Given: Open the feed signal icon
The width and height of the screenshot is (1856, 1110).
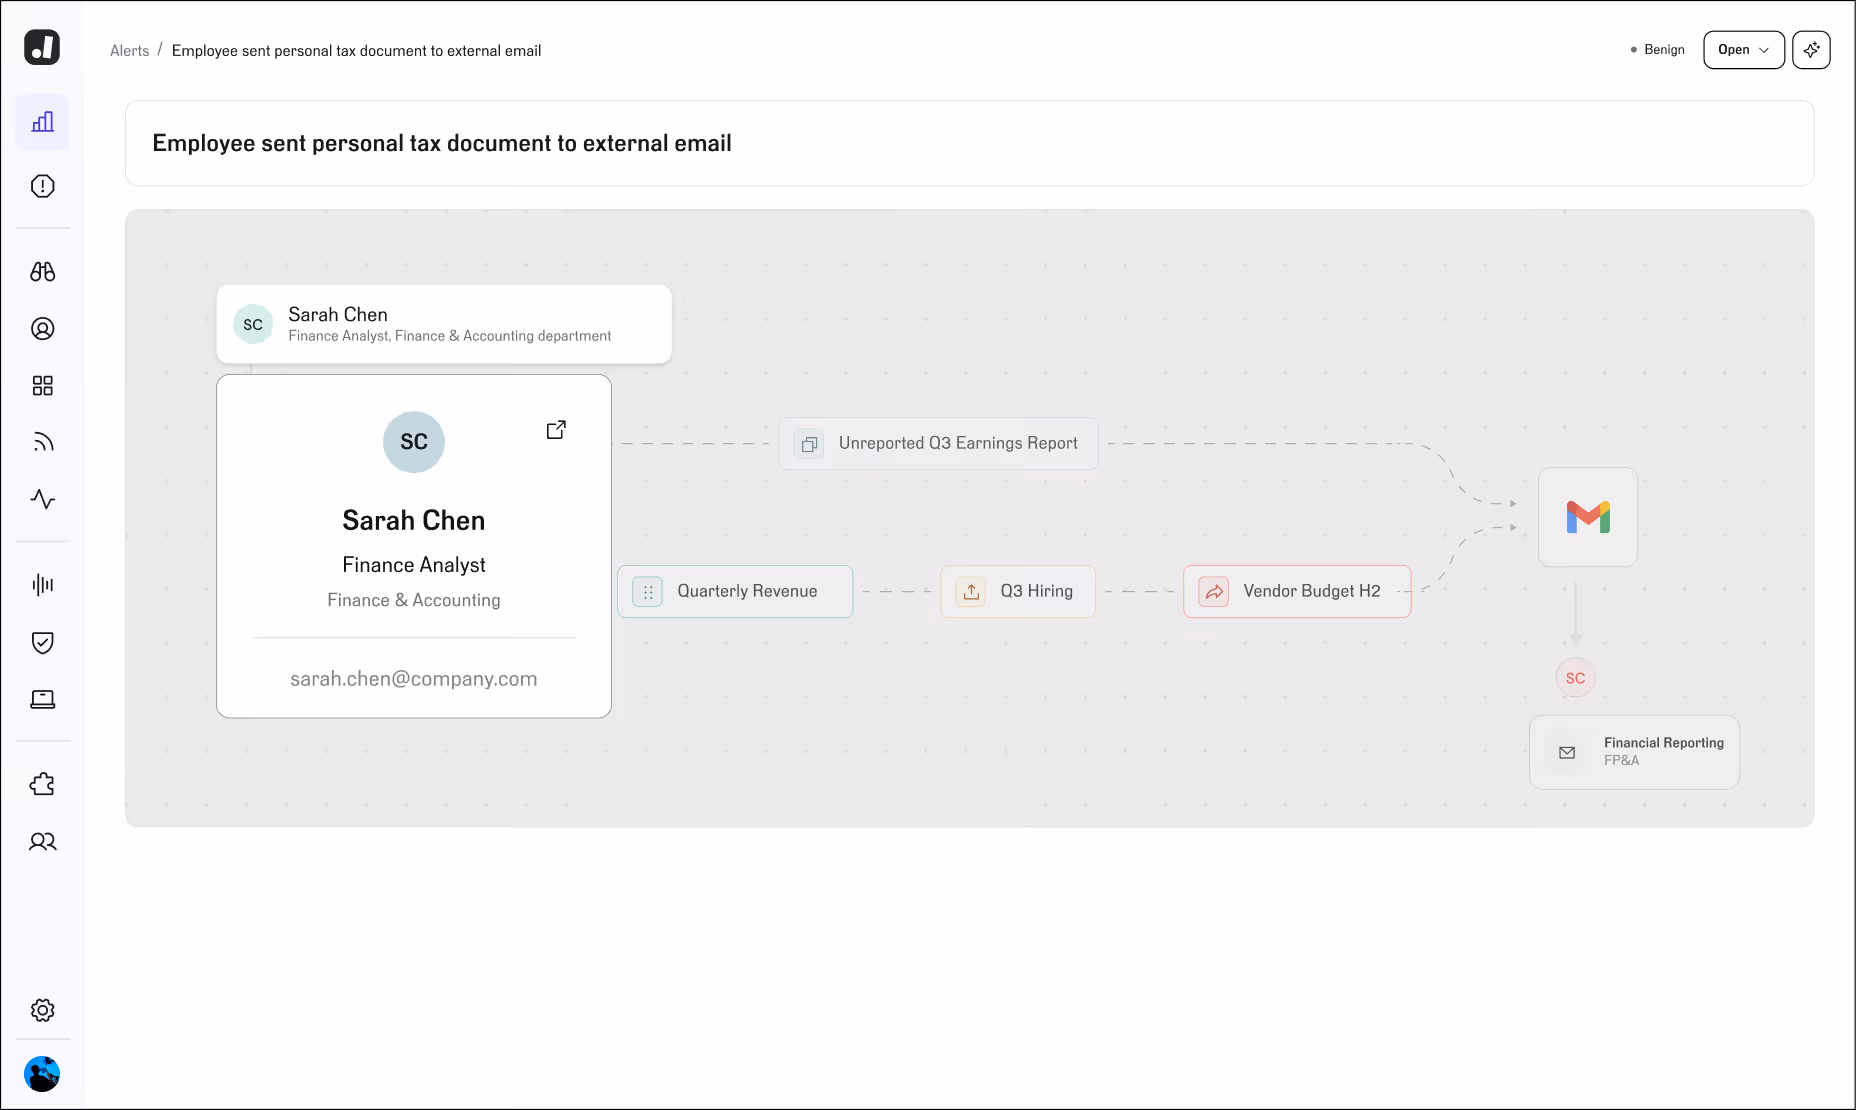Looking at the screenshot, I should pos(42,442).
